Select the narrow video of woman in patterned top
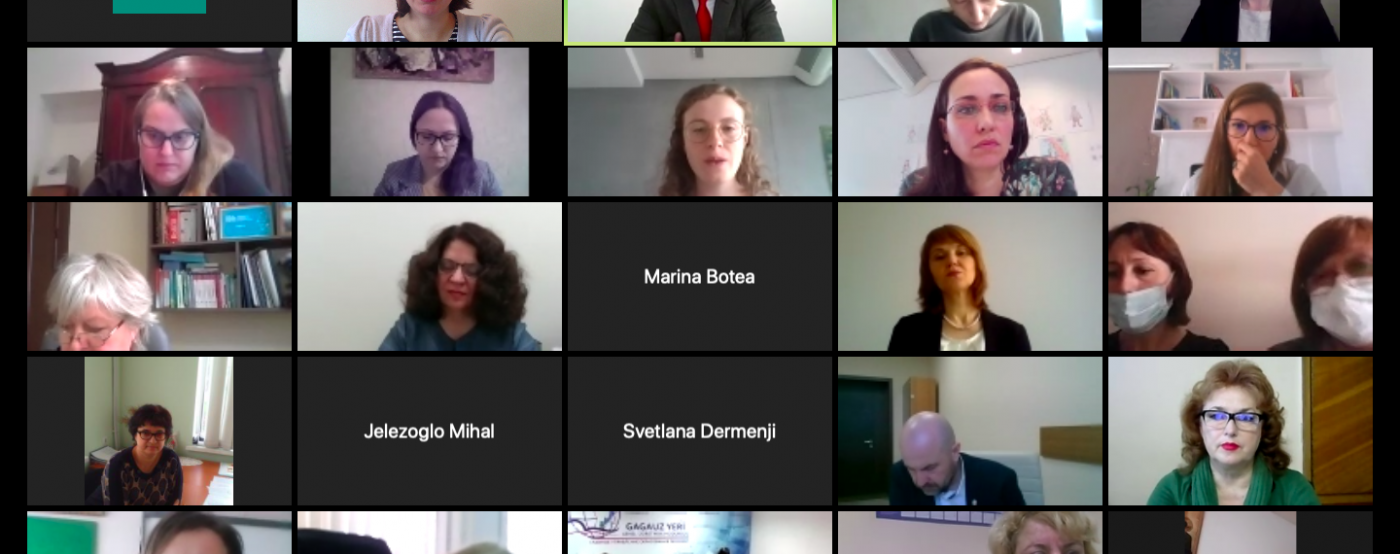This screenshot has width=1400, height=554. pyautogui.click(x=159, y=431)
